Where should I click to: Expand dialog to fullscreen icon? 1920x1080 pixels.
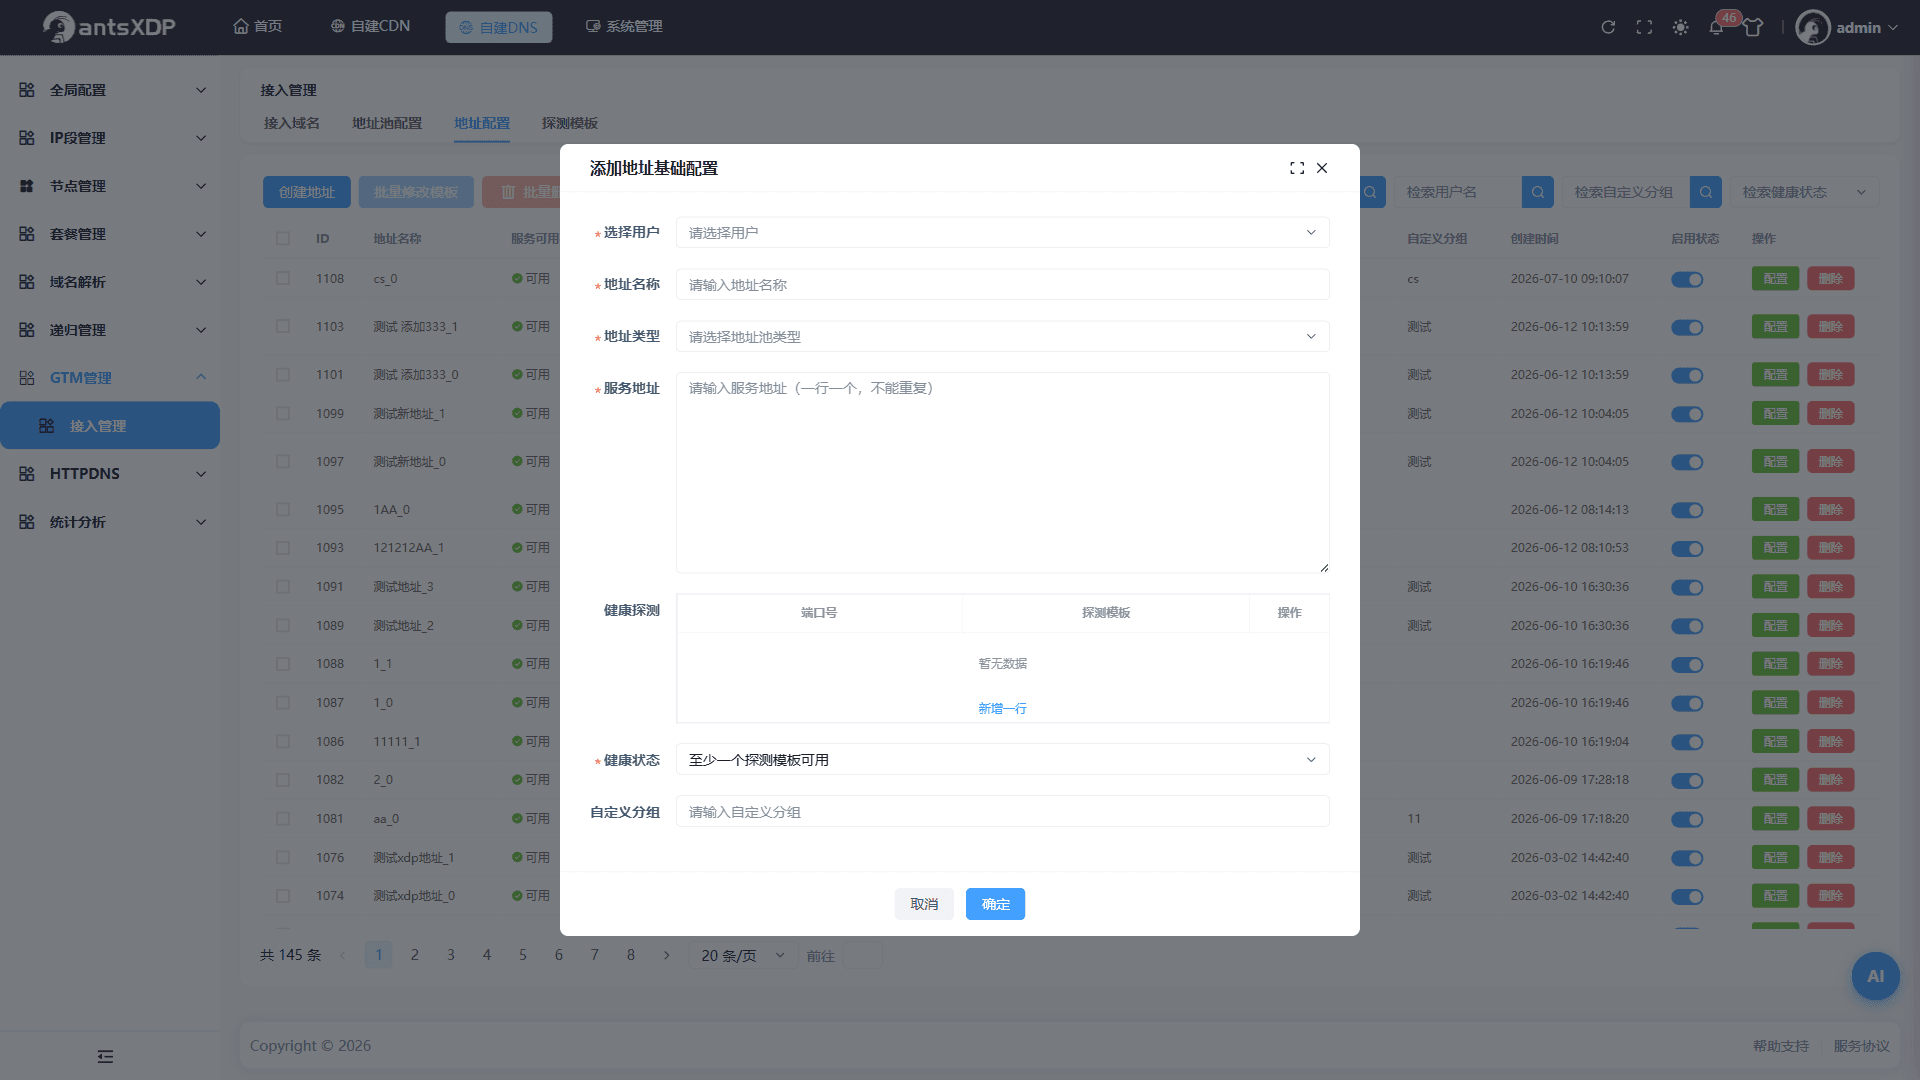[1297, 168]
